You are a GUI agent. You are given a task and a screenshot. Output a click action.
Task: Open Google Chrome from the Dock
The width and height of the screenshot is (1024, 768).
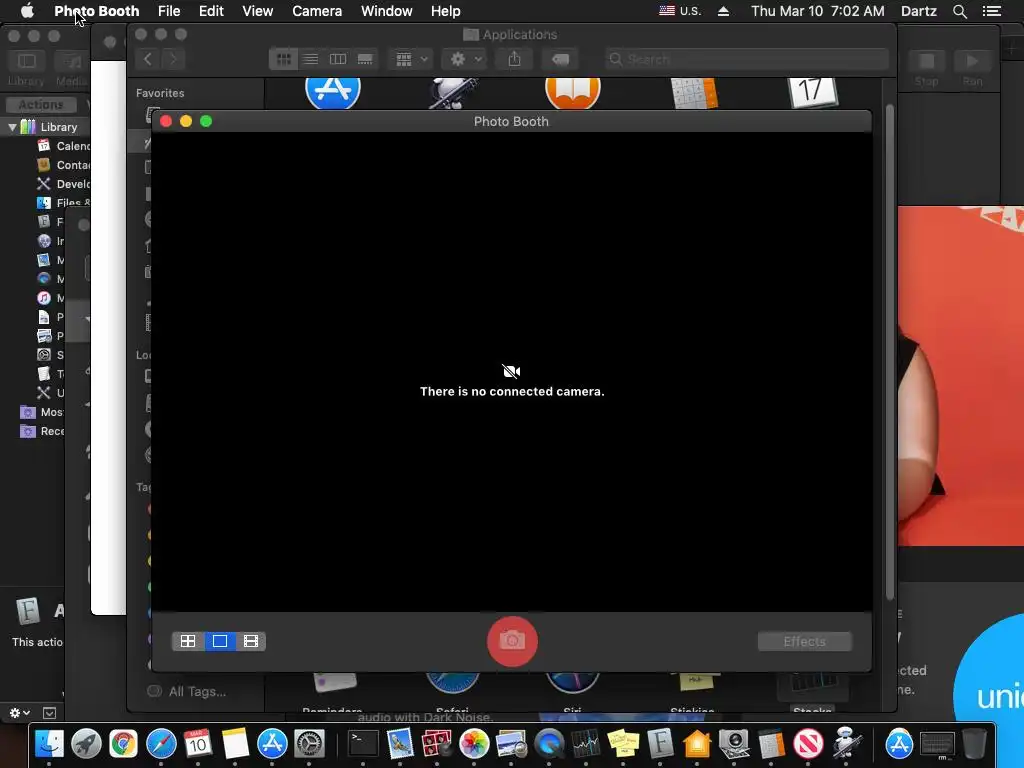123,743
